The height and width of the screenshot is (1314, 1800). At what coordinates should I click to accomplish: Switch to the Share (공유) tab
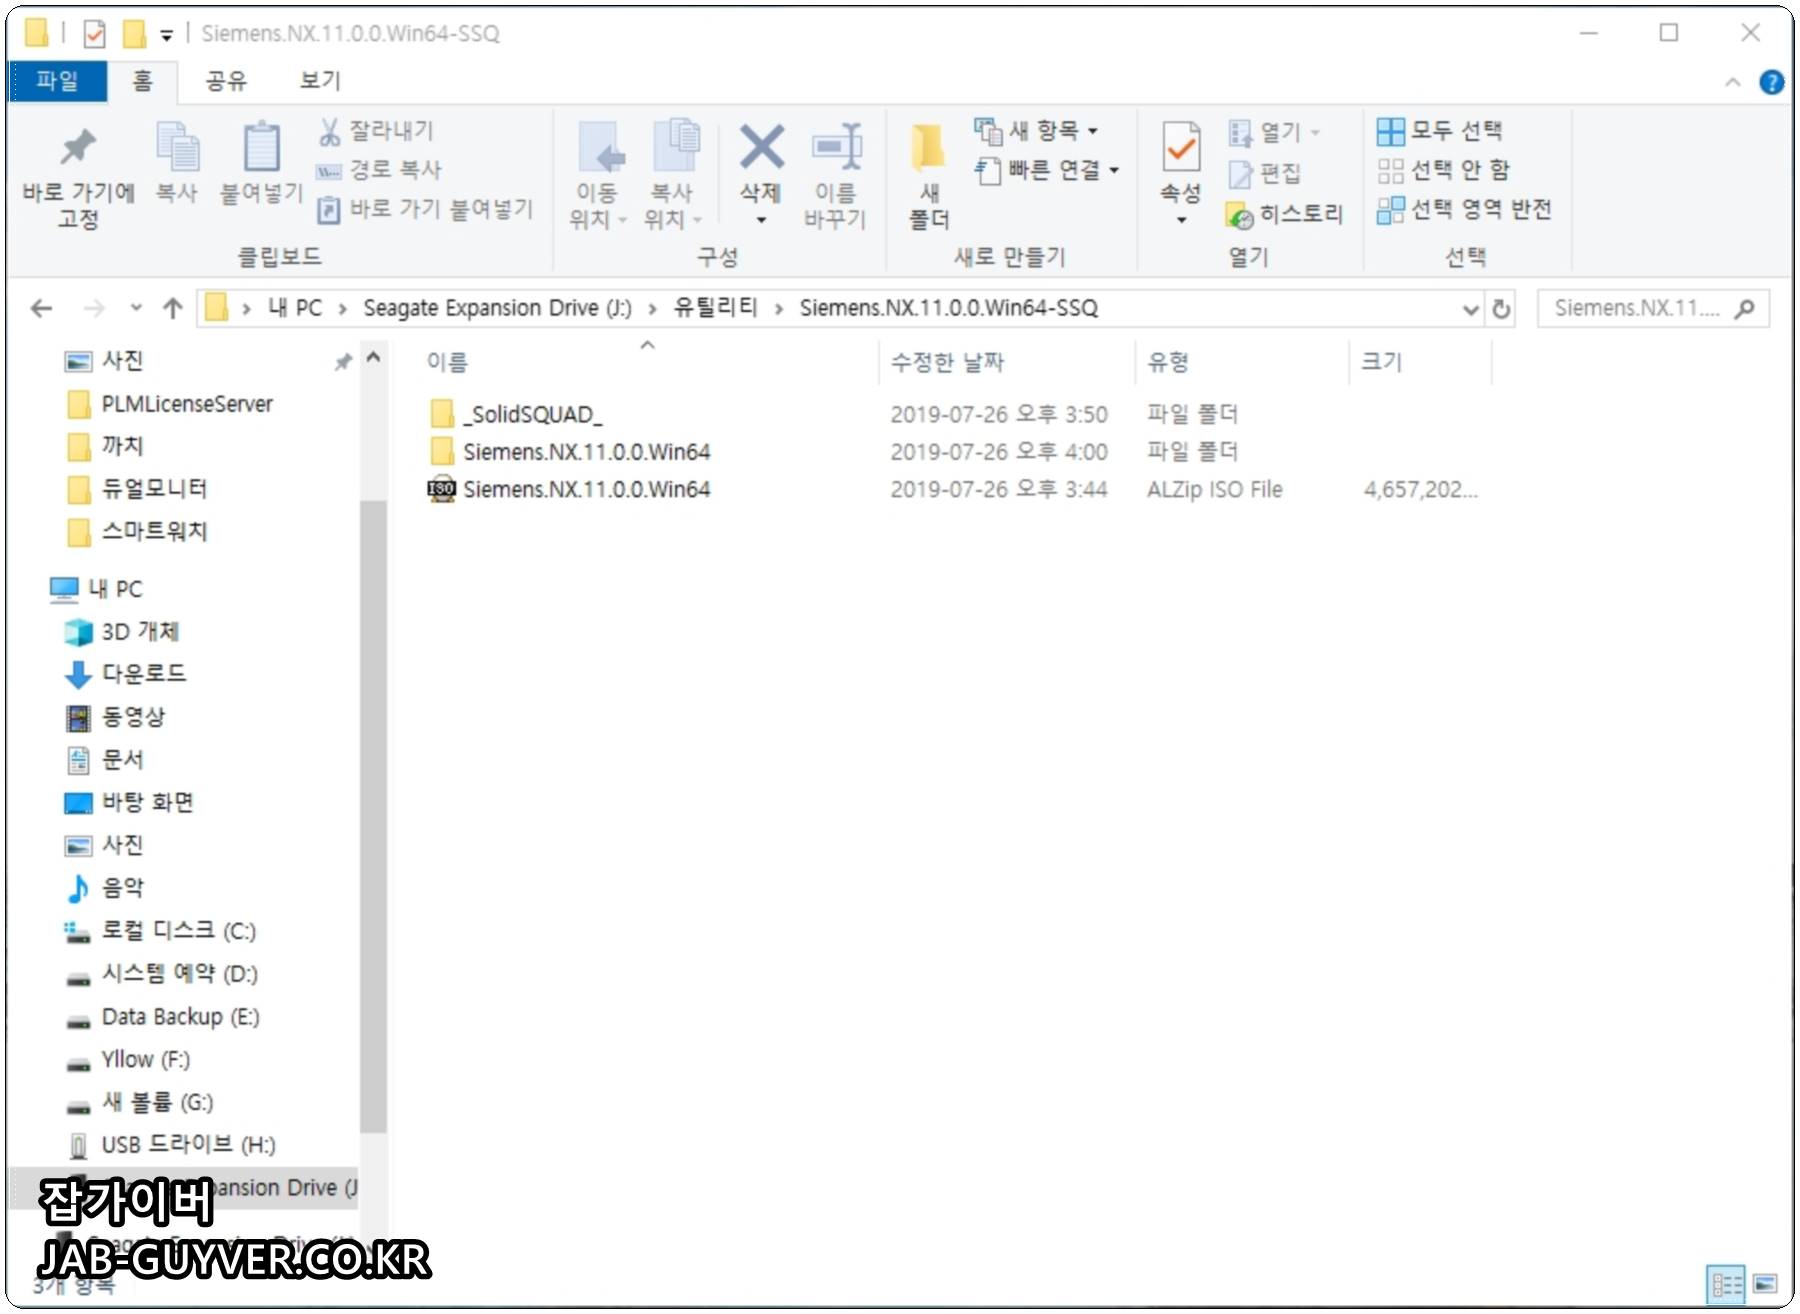tap(226, 81)
